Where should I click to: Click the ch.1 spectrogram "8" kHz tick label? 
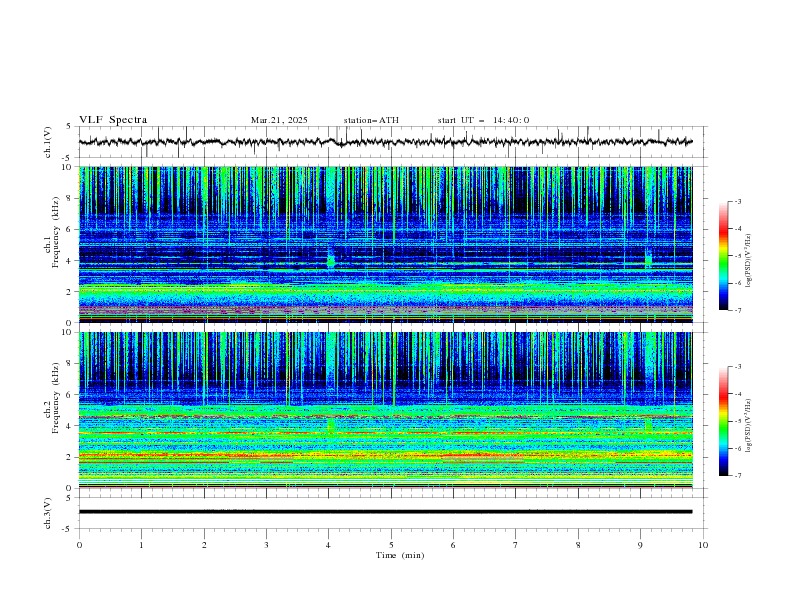click(70, 198)
